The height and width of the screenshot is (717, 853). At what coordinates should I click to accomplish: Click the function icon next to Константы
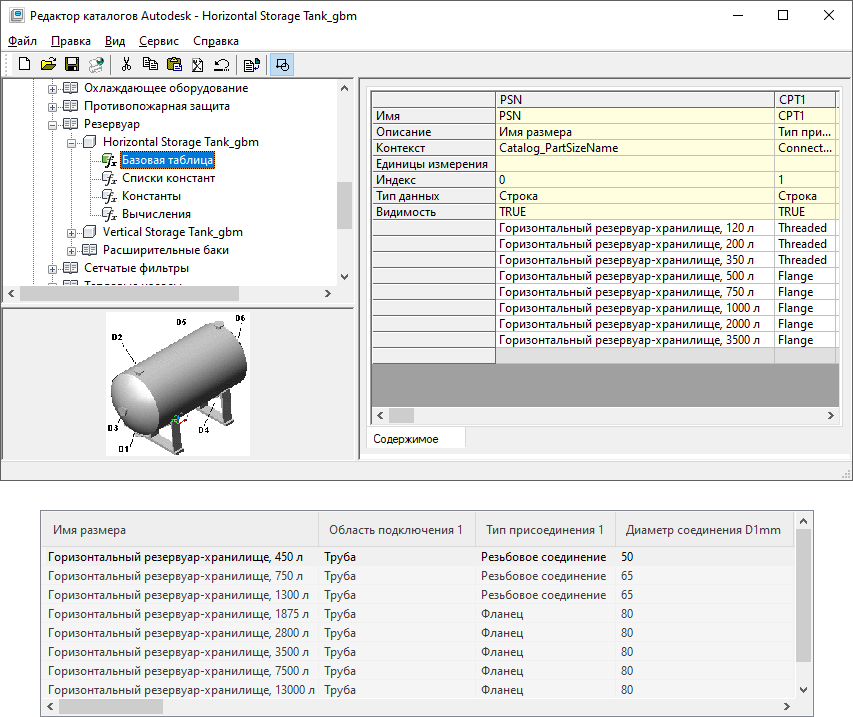(x=109, y=196)
